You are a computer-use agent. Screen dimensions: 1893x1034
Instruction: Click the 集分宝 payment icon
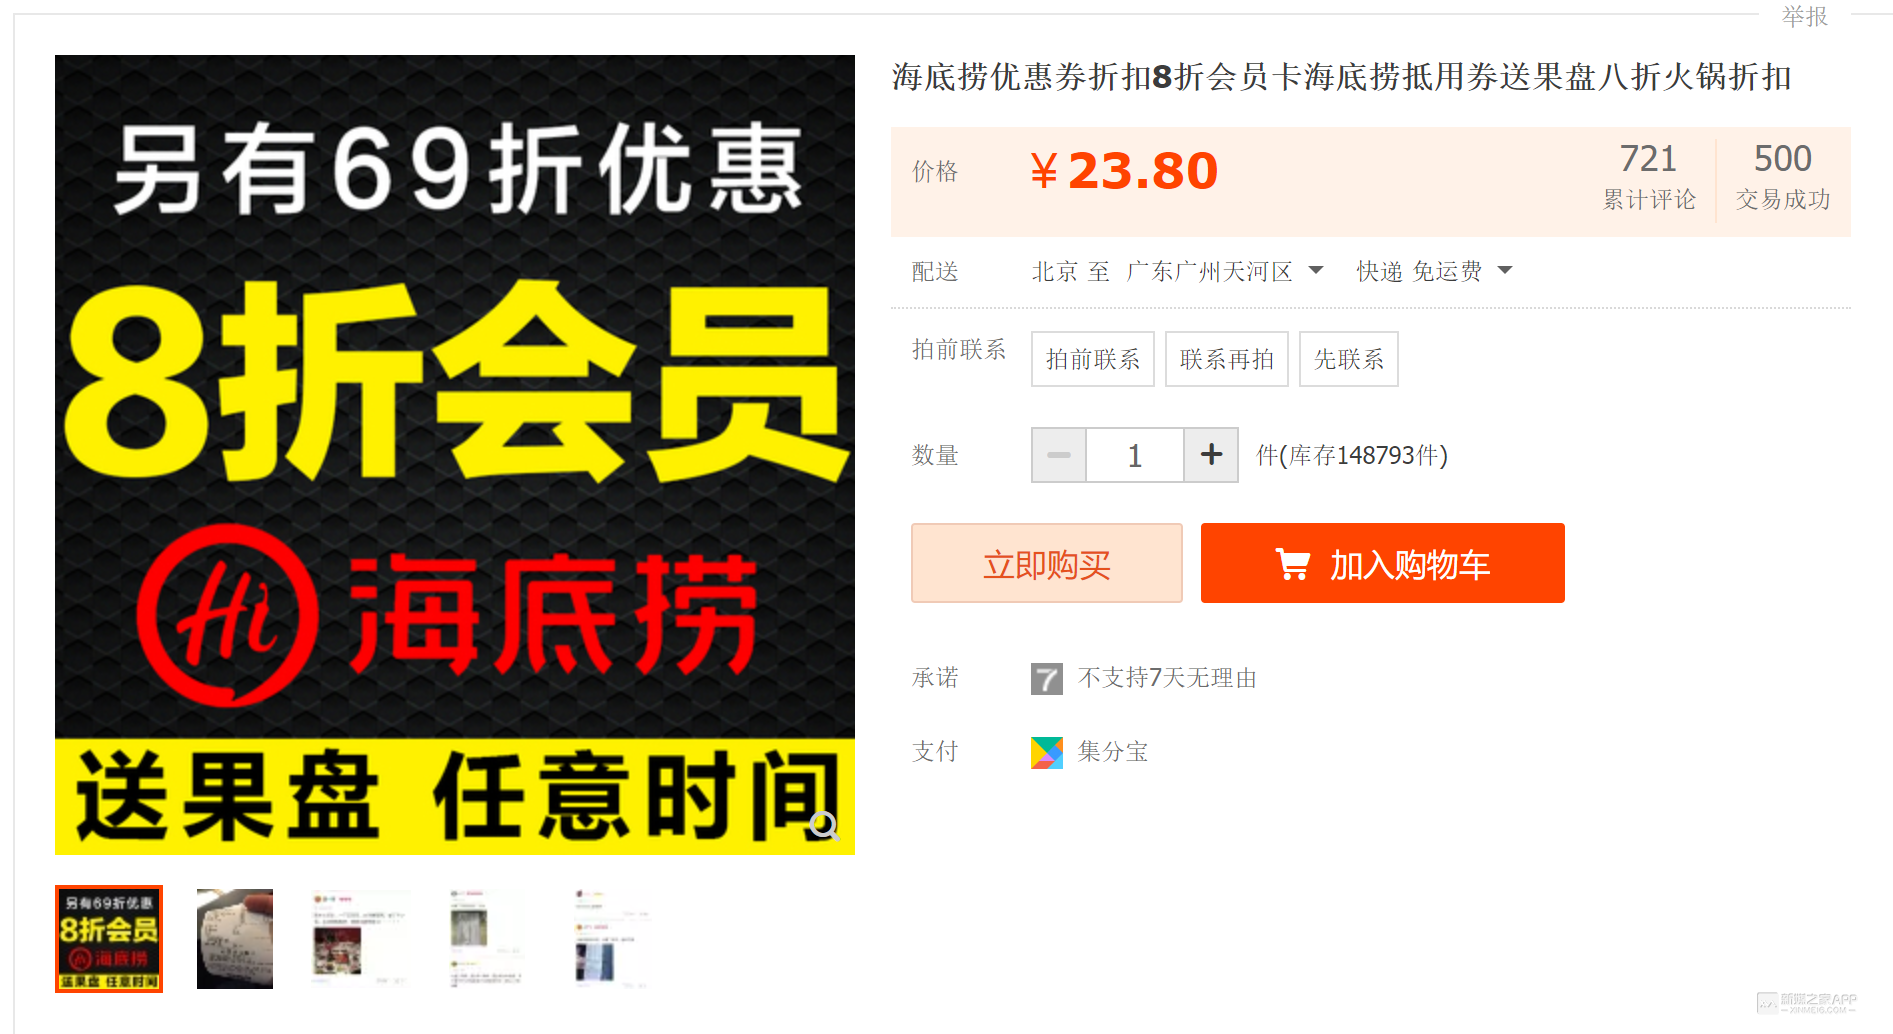(x=1047, y=753)
